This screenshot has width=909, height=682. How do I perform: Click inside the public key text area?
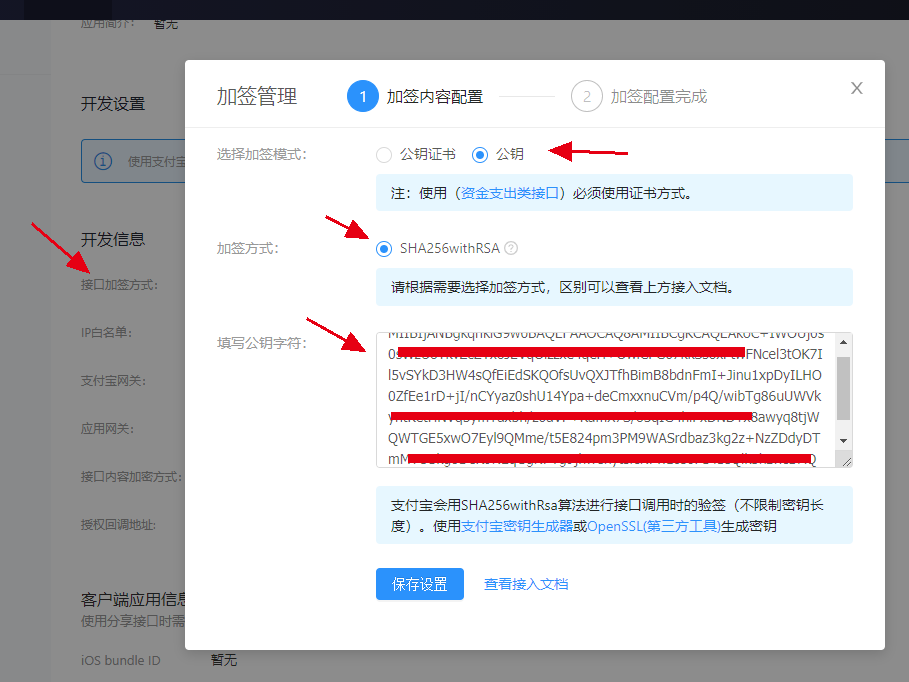pos(606,400)
